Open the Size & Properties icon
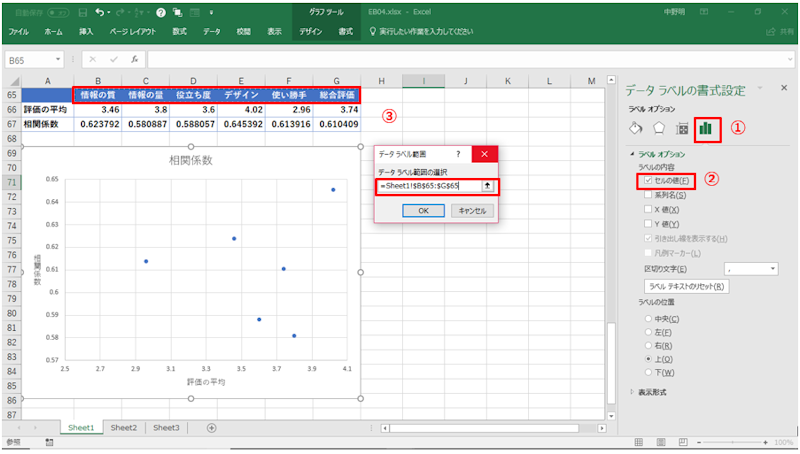800x454 pixels. click(682, 128)
